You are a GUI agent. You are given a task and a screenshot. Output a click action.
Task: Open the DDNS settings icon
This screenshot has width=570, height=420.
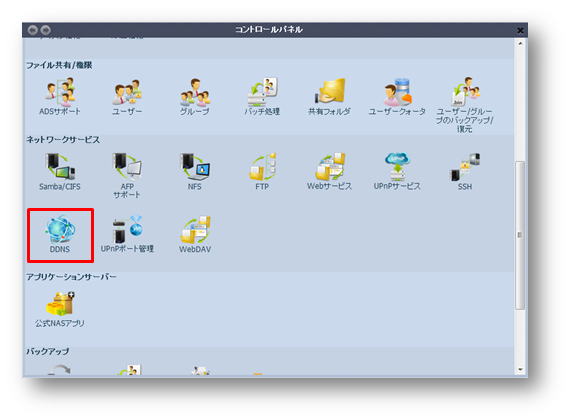coord(60,235)
